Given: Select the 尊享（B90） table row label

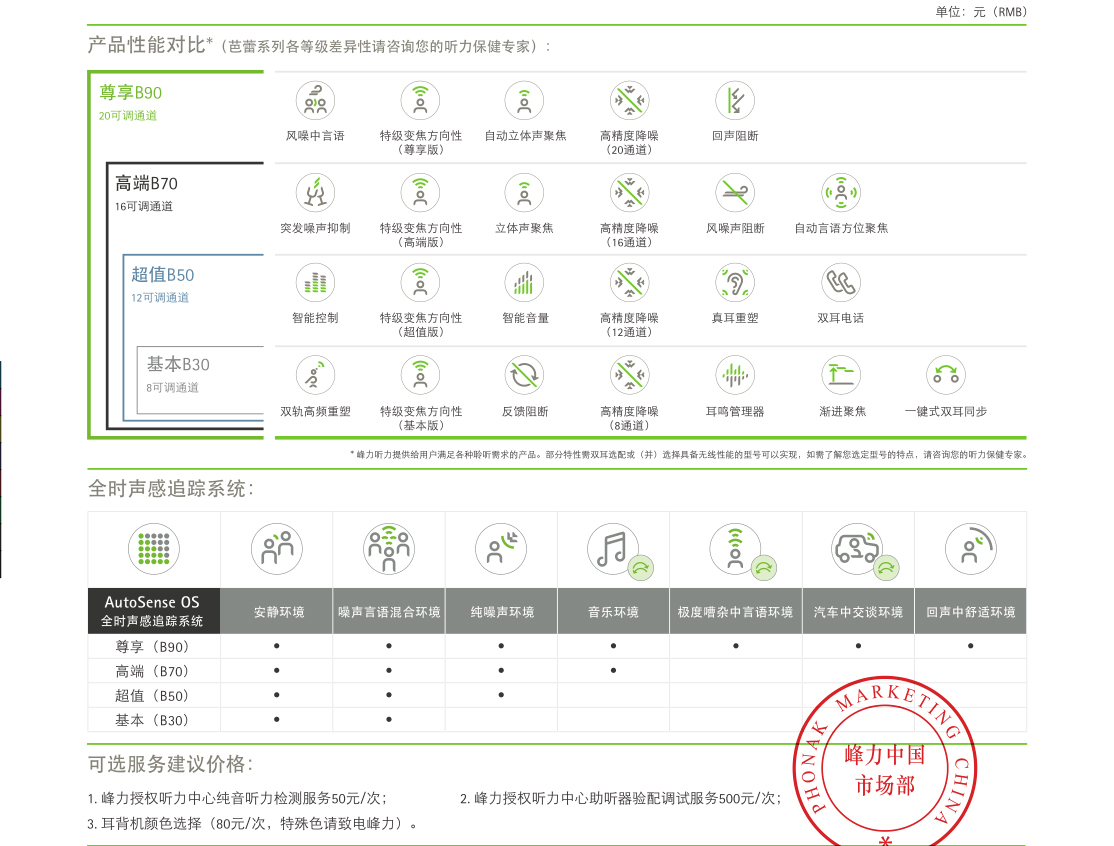Looking at the screenshot, I should click(153, 647).
